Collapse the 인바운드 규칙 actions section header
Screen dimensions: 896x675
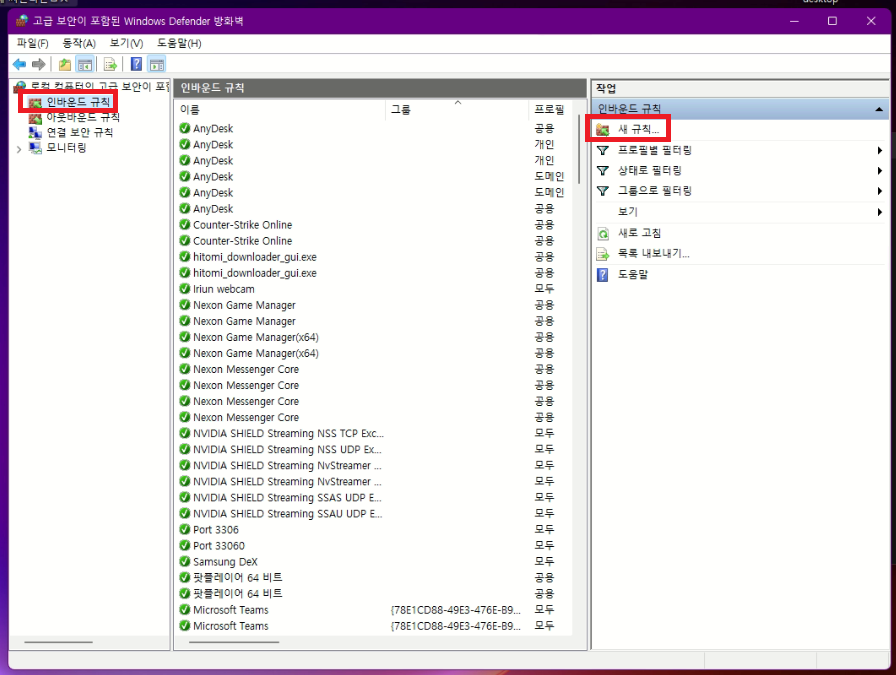click(739, 109)
